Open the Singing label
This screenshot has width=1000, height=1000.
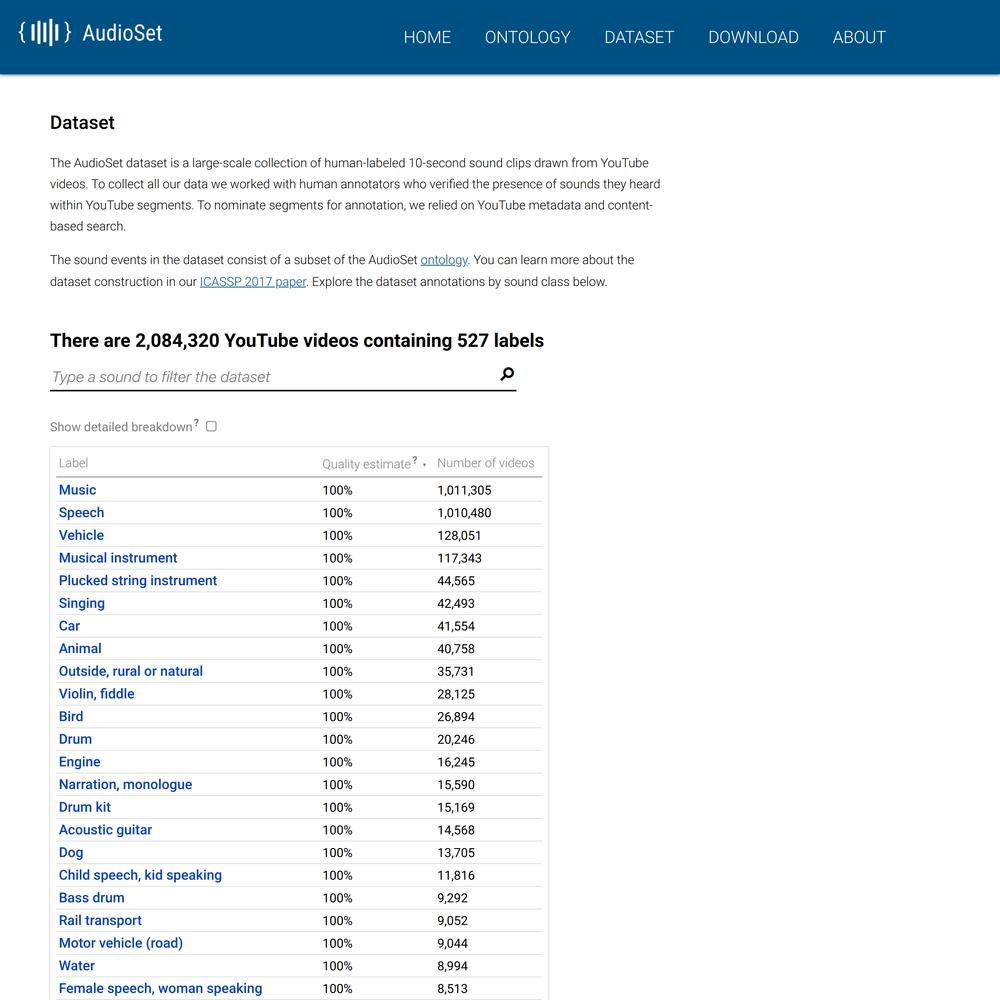(x=82, y=603)
